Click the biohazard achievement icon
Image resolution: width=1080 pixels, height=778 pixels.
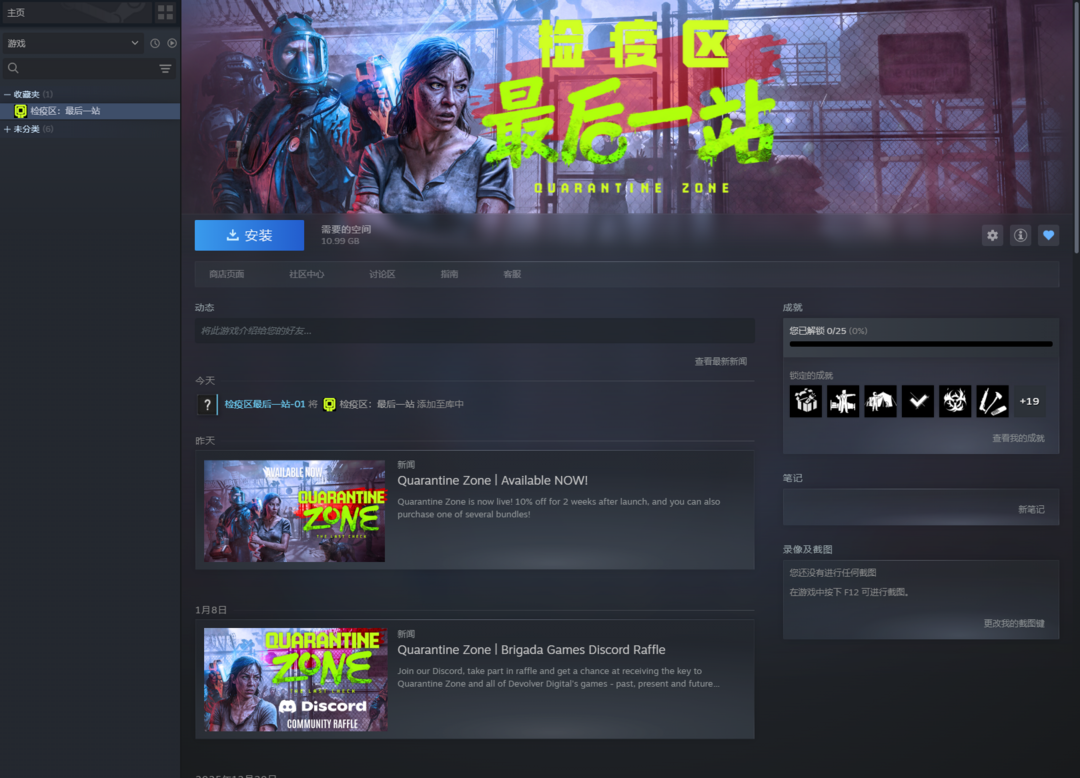coord(955,401)
